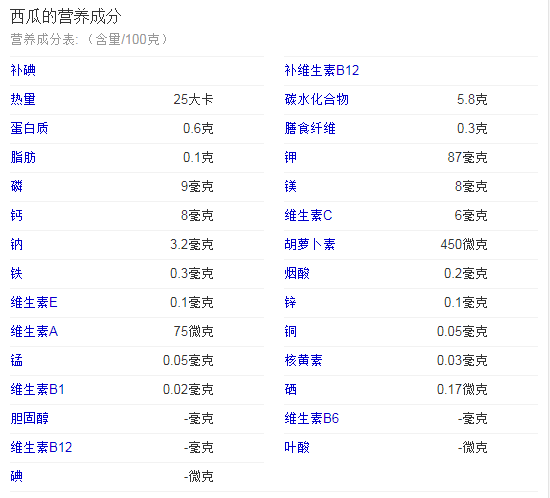The width and height of the screenshot is (550, 498).
Task: Open the 蛋白质 link
Action: (x=29, y=128)
